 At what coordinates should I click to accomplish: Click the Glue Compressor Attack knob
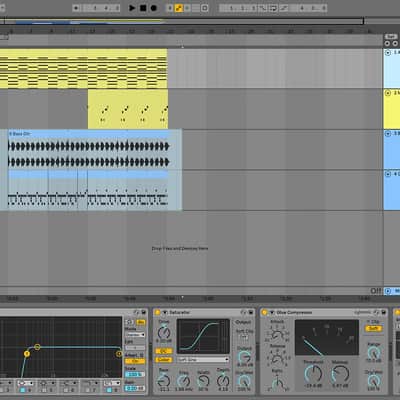pyautogui.click(x=277, y=334)
